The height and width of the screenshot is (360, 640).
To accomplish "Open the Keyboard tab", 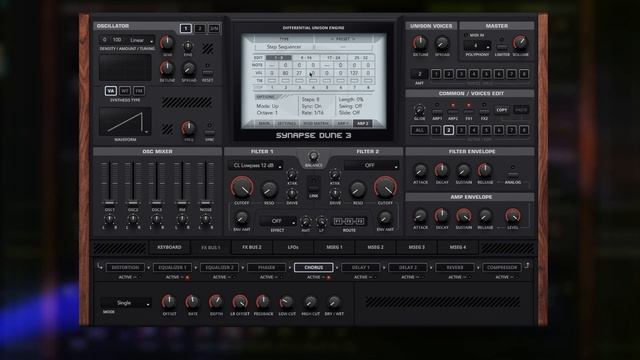I will [x=169, y=247].
